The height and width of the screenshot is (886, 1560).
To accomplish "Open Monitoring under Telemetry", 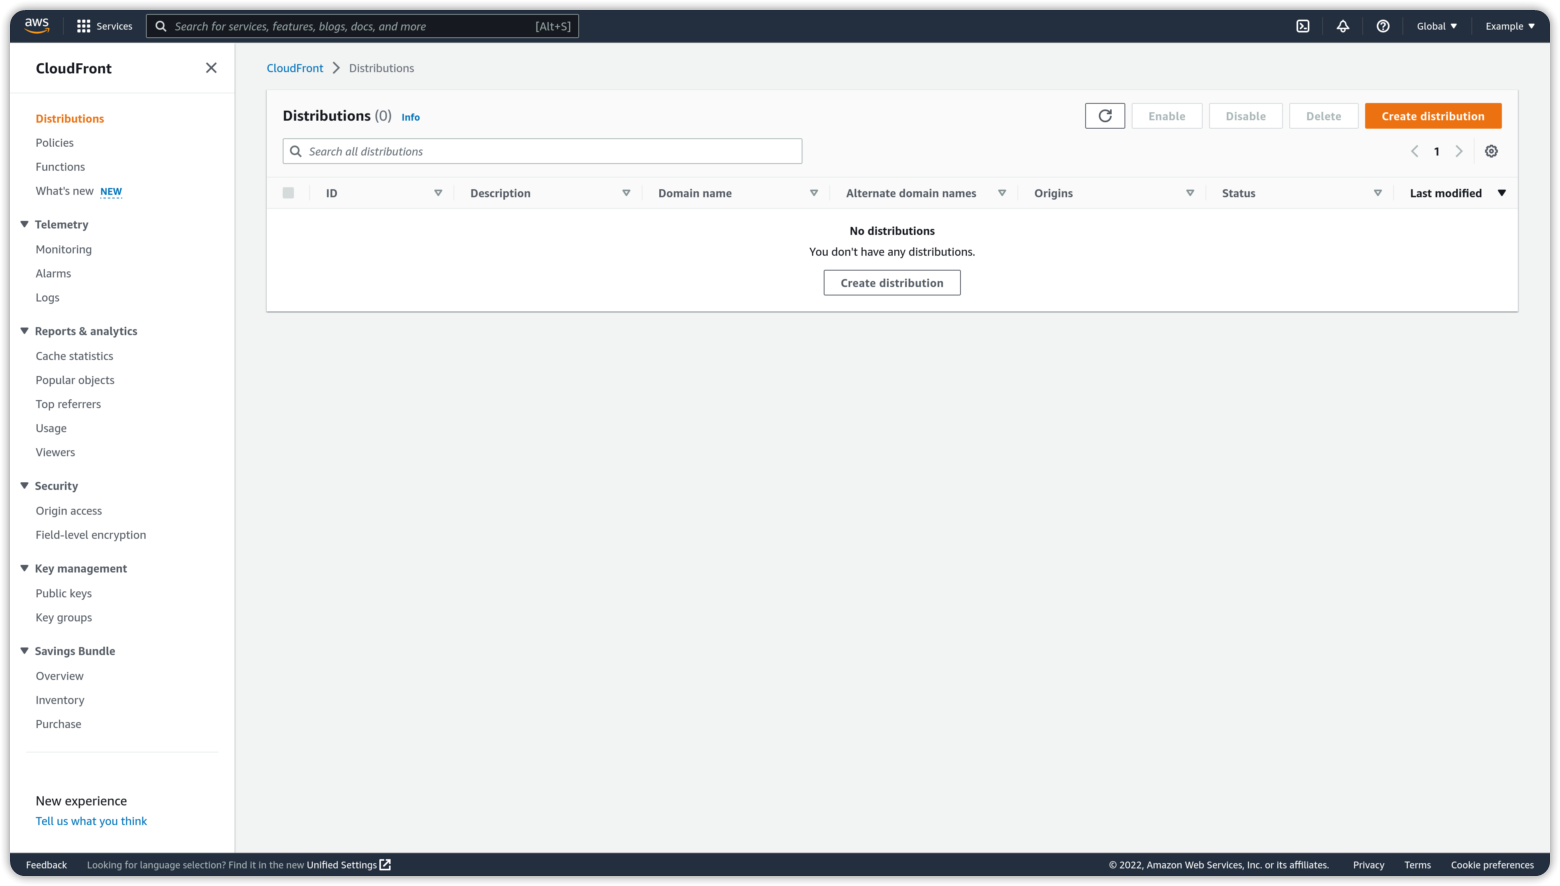I will point(64,250).
